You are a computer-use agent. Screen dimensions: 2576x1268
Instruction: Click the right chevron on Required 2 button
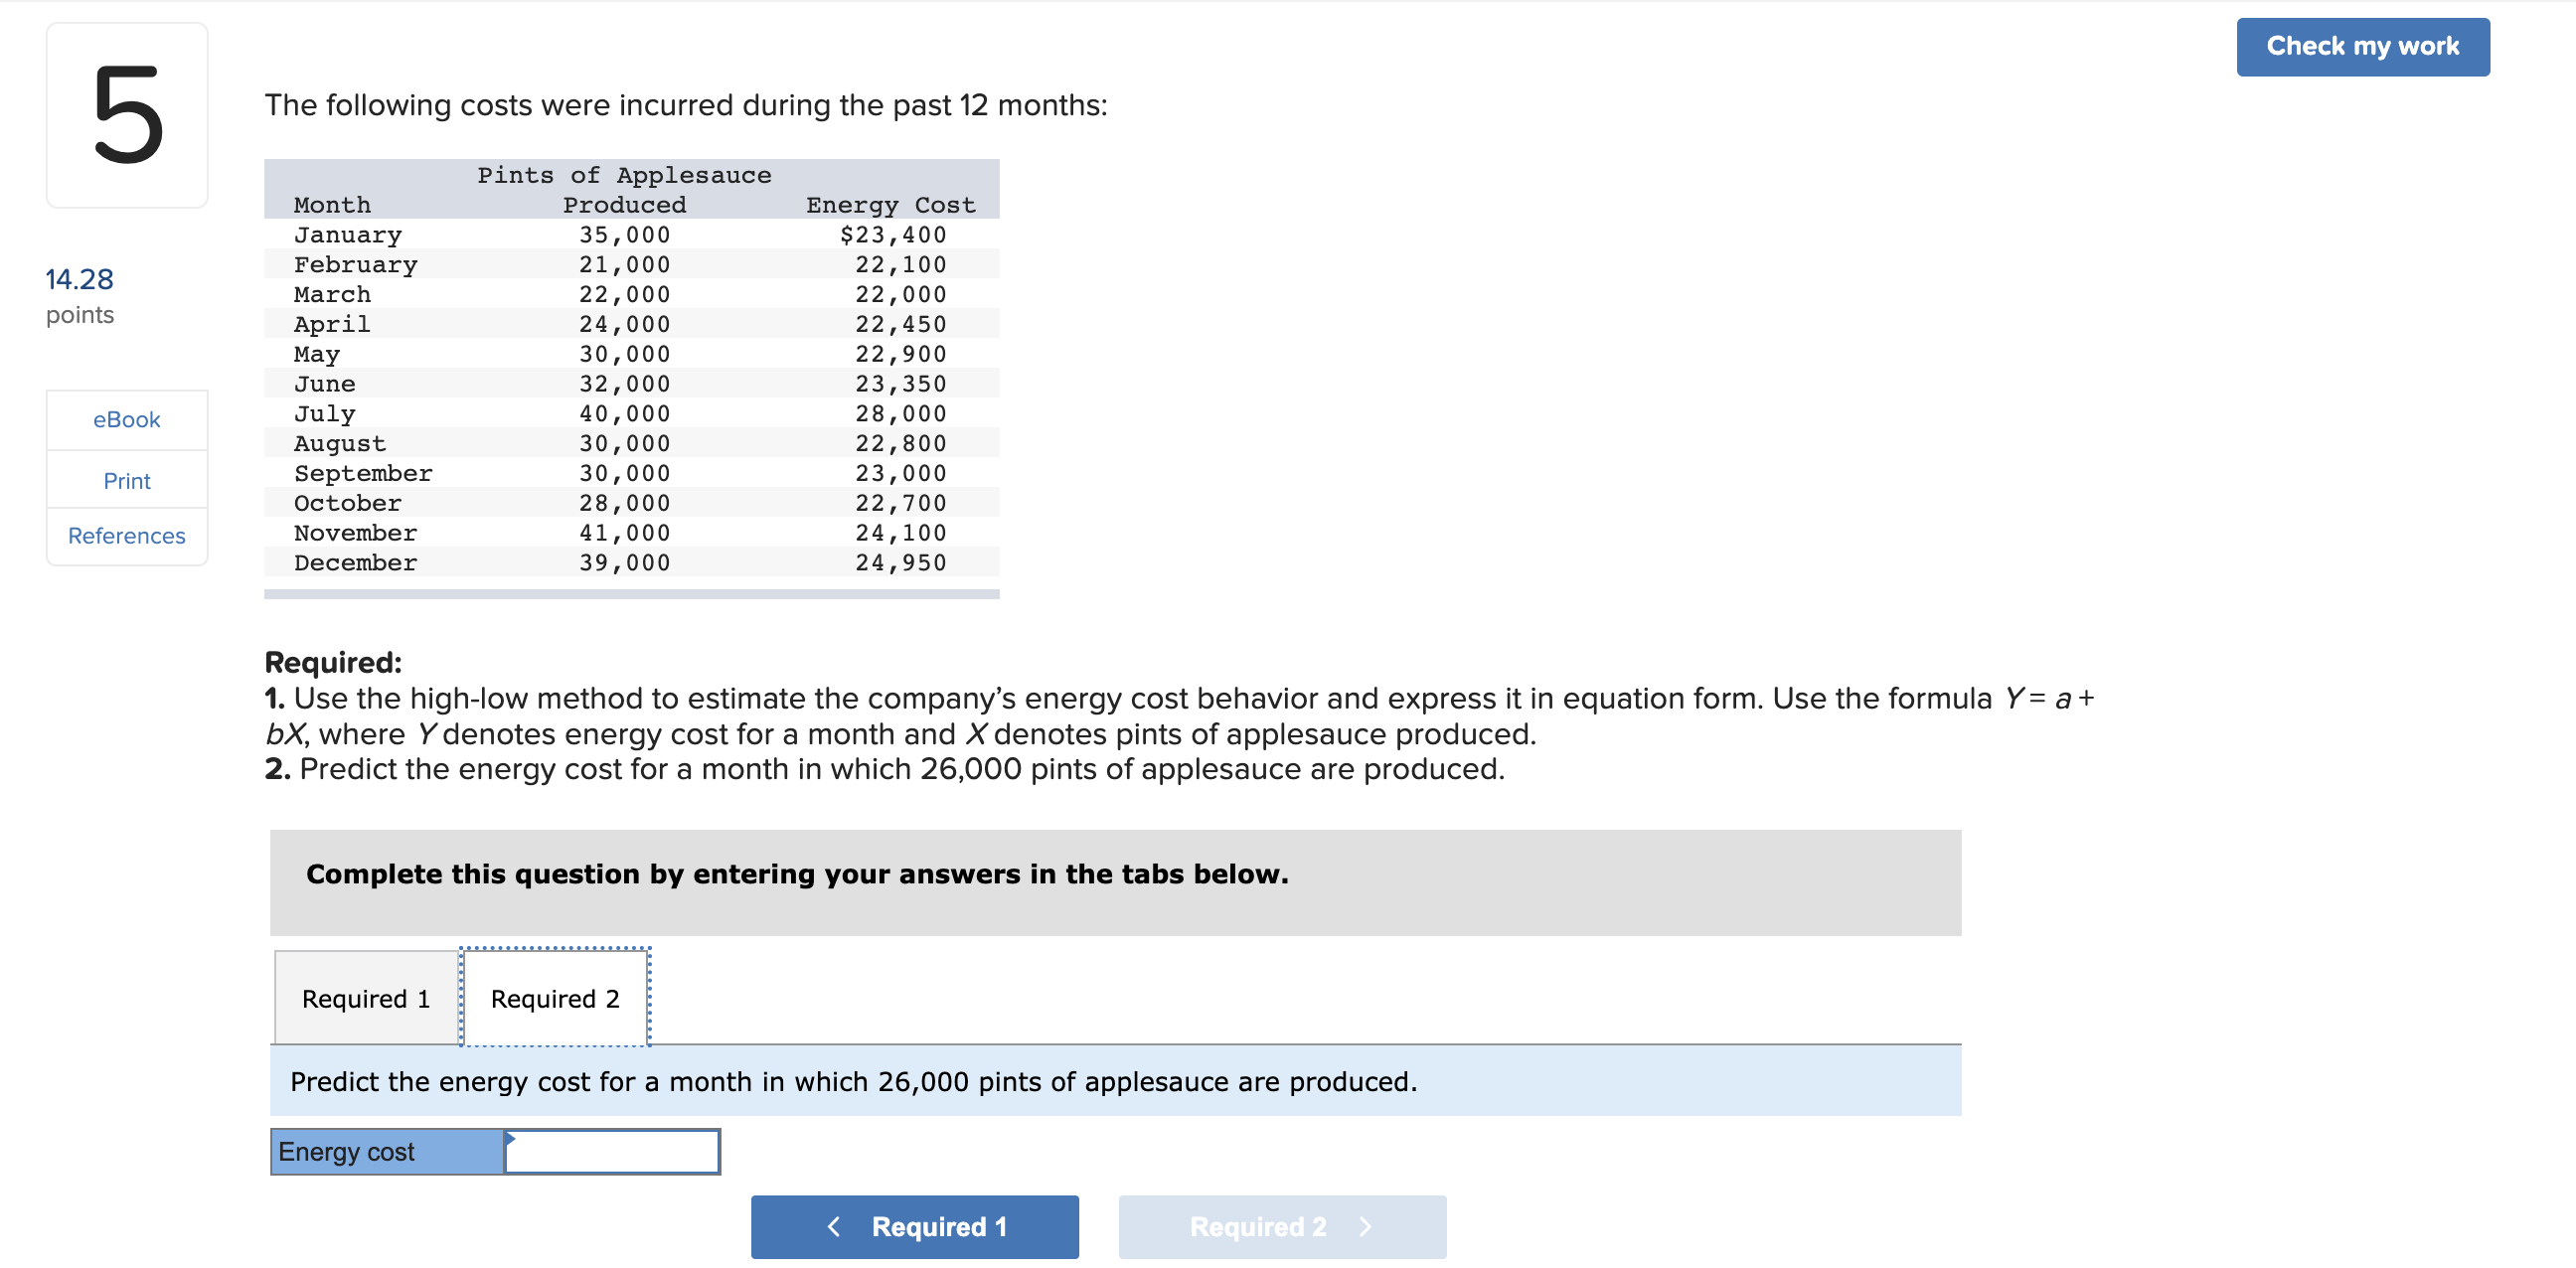point(1366,1226)
